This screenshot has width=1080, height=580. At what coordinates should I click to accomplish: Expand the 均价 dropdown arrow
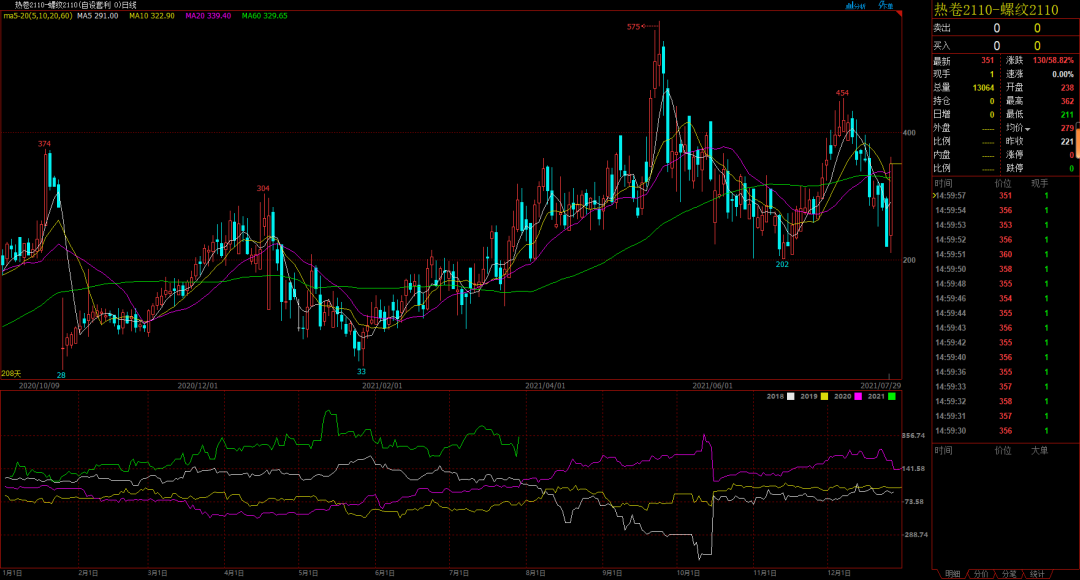(1027, 129)
